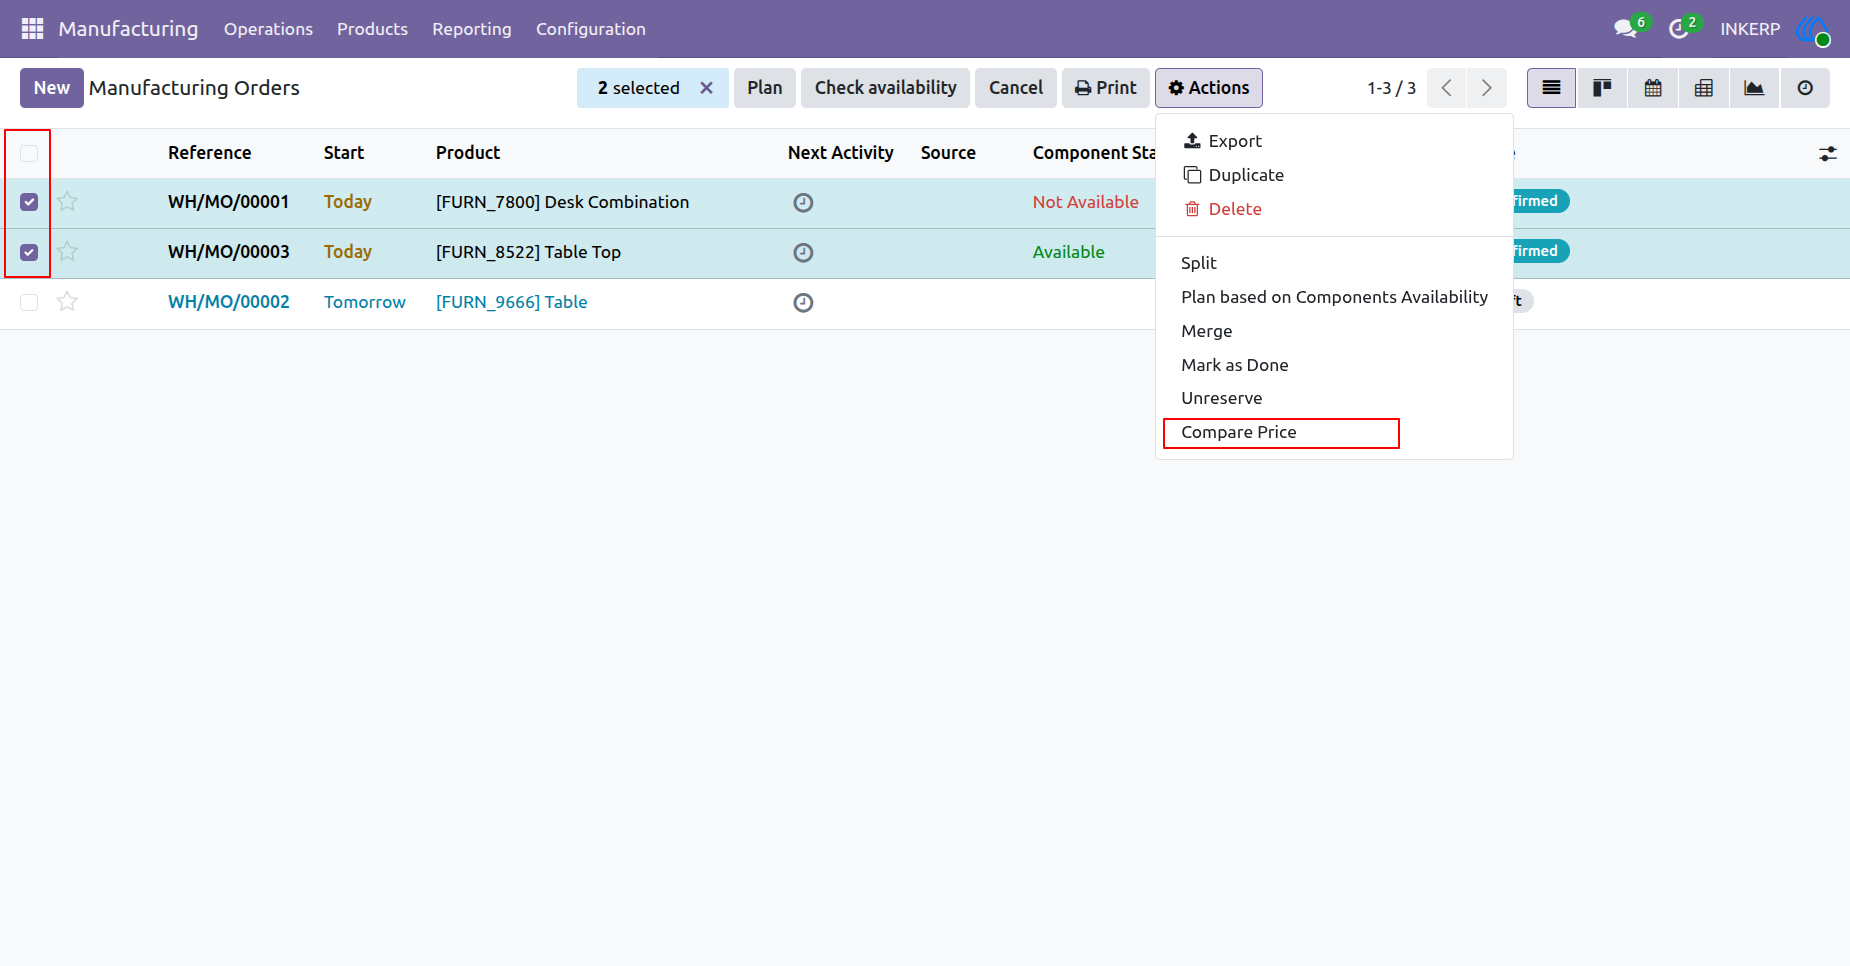The image size is (1850, 966).
Task: Go to next page of records
Action: (x=1487, y=88)
